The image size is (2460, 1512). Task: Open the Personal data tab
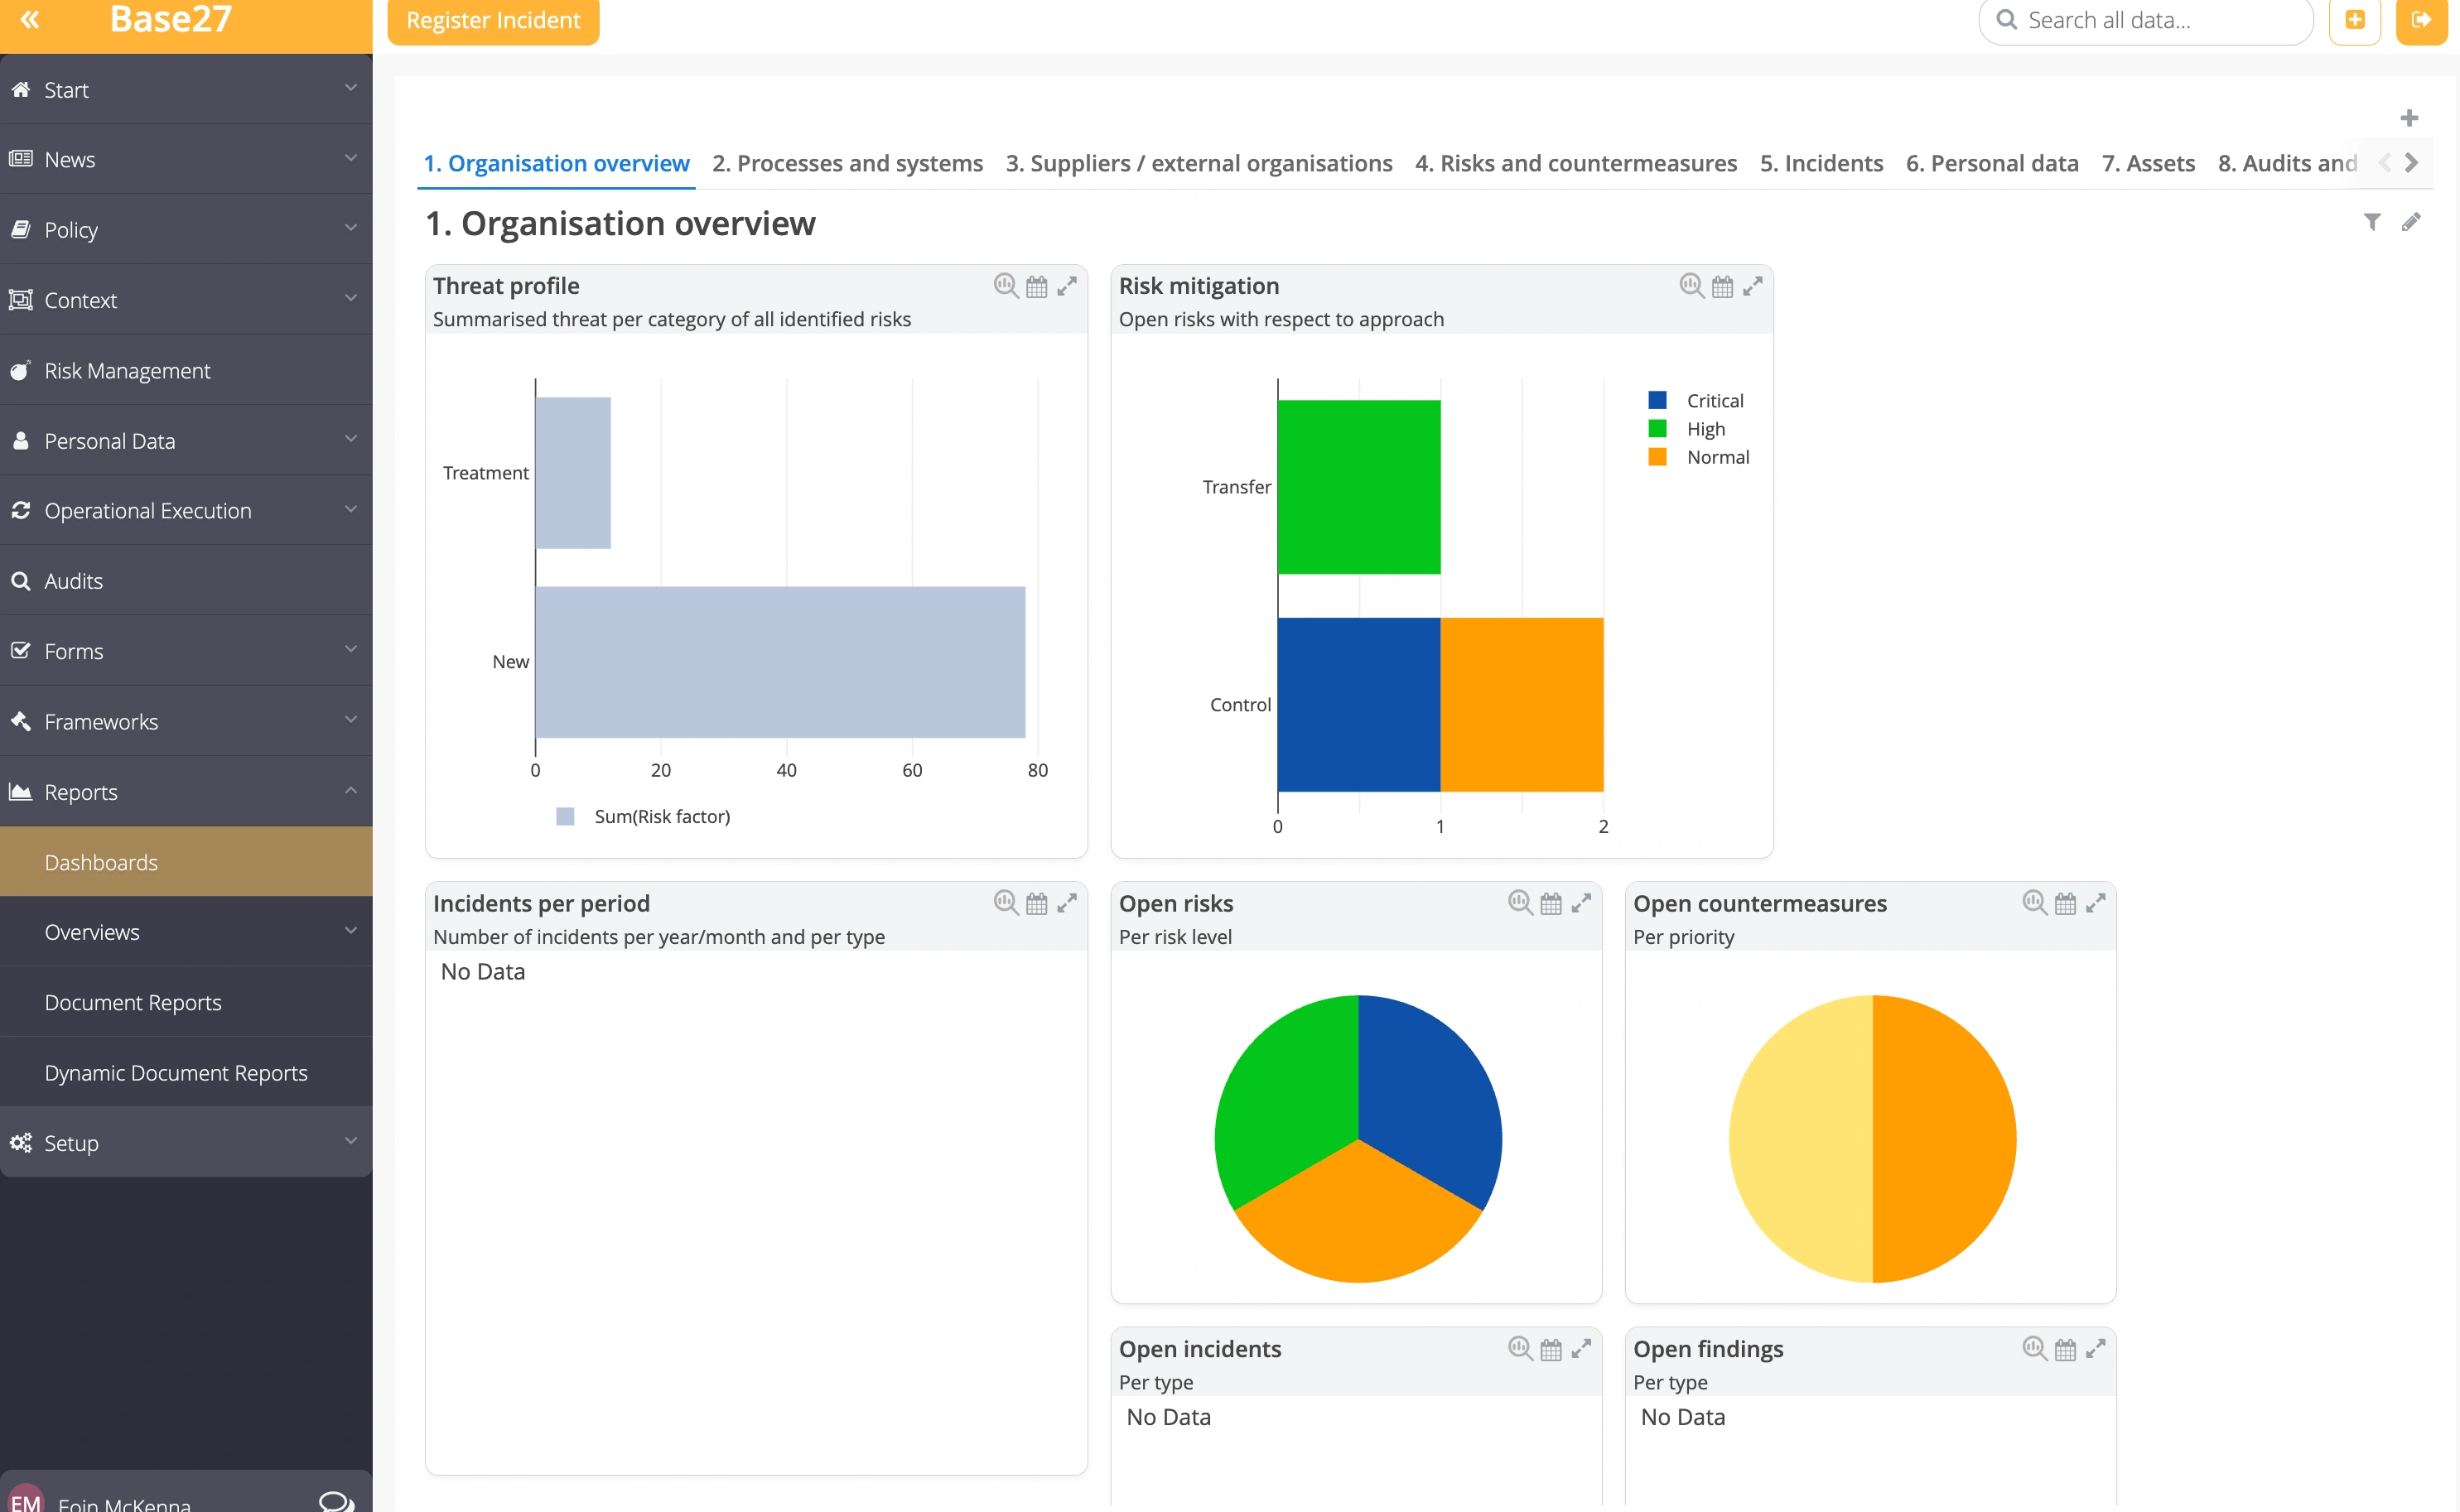click(1992, 163)
